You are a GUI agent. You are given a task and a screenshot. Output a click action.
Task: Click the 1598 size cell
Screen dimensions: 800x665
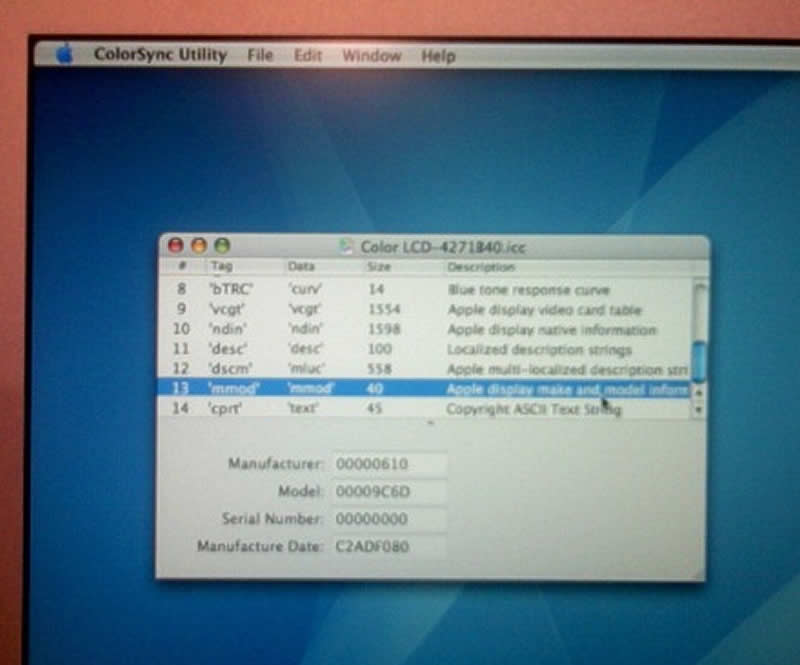click(x=384, y=329)
